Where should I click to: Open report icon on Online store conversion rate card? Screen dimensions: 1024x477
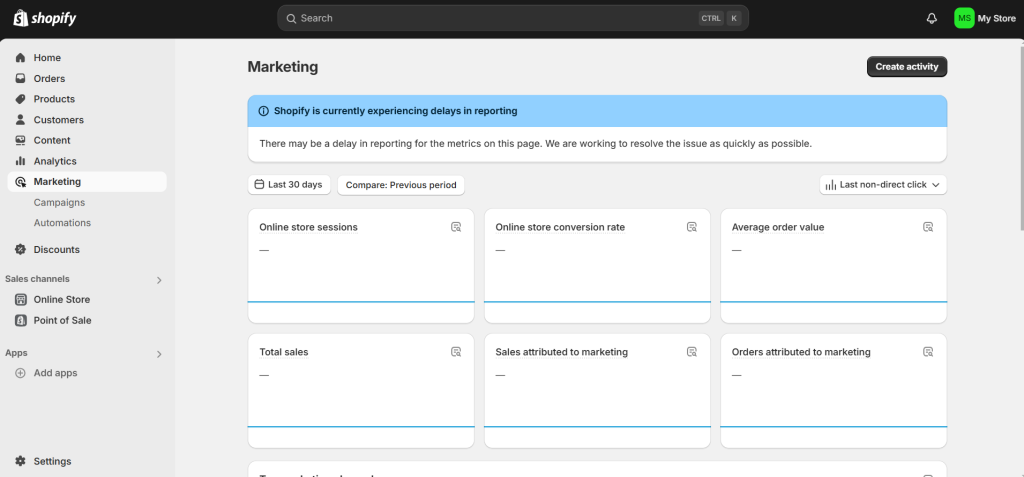[x=691, y=227]
